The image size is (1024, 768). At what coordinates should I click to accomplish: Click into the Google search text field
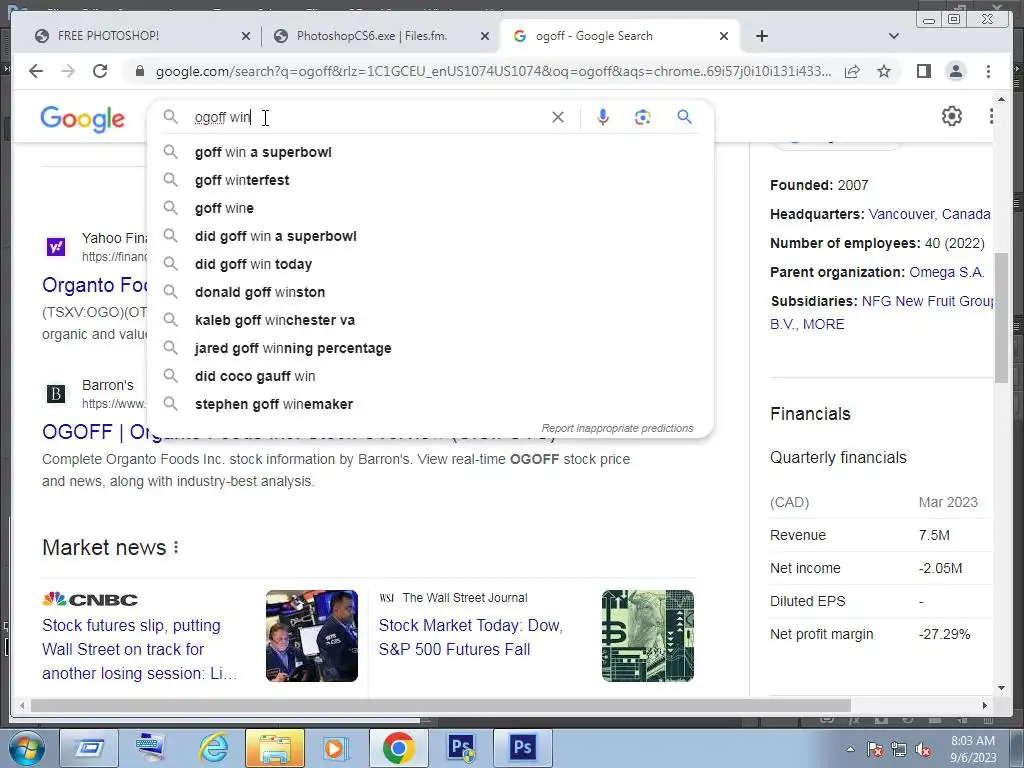pos(366,117)
